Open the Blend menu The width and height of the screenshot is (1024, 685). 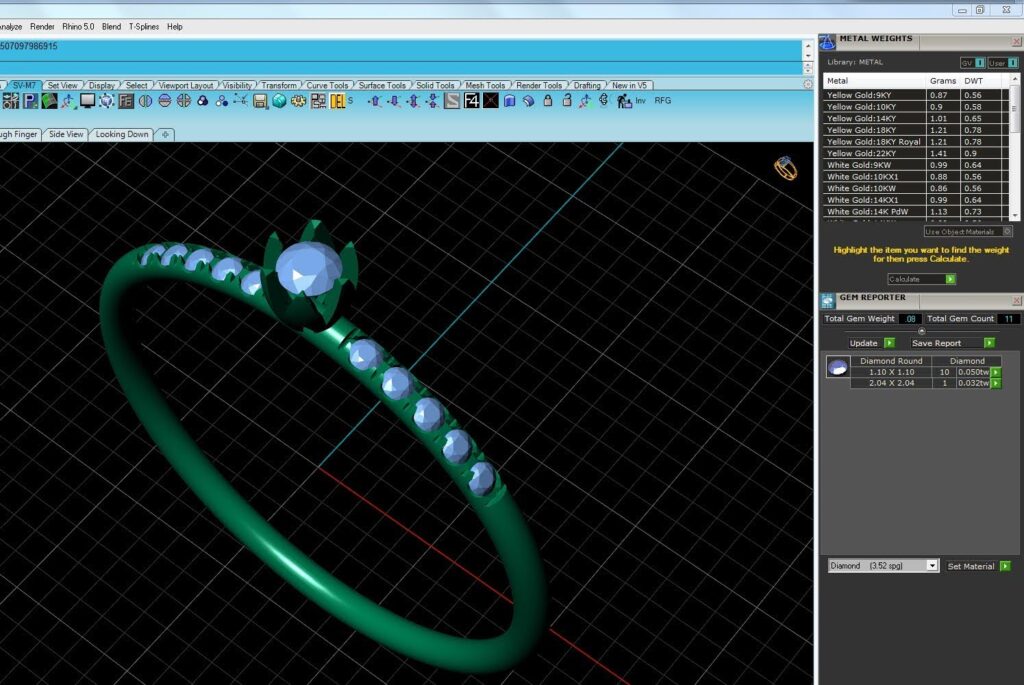111,27
